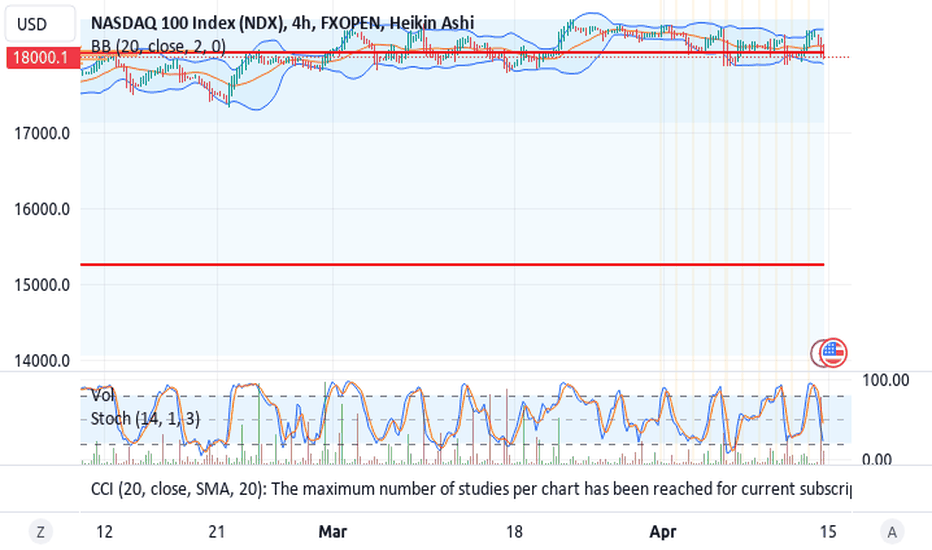The height and width of the screenshot is (550, 932).
Task: Toggle the Z timezone button
Action: coord(40,531)
